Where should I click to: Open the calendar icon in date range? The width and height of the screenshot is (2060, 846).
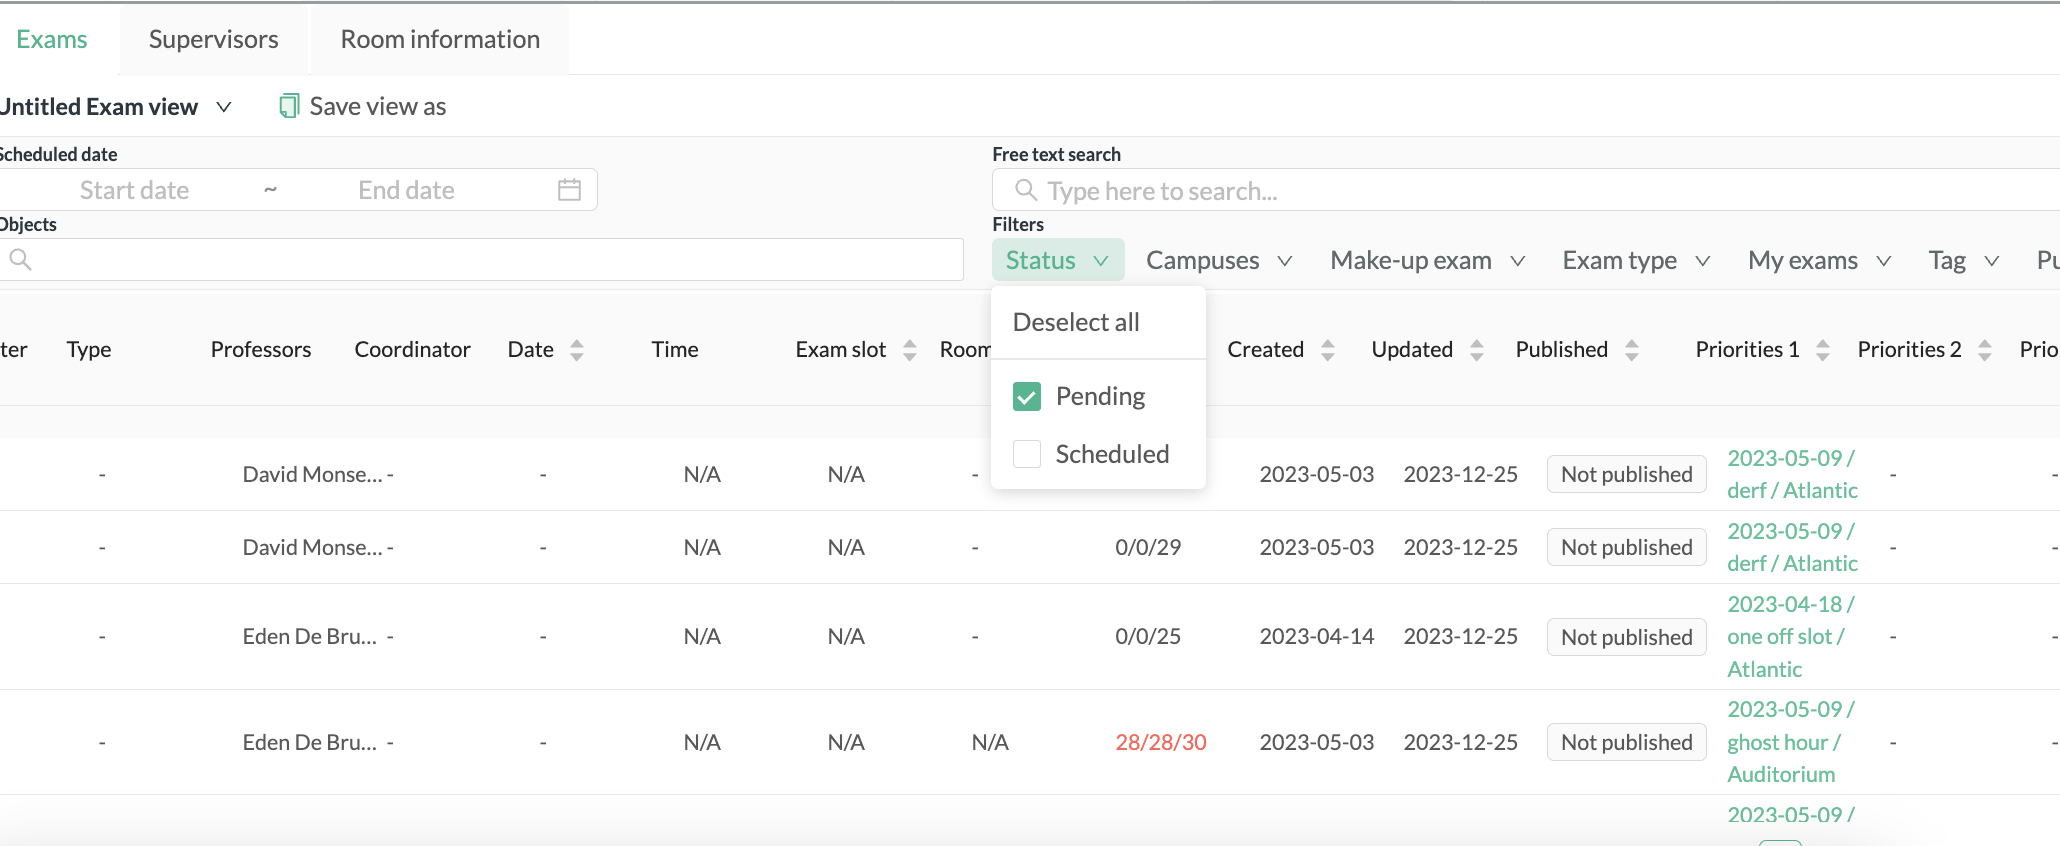pyautogui.click(x=569, y=190)
